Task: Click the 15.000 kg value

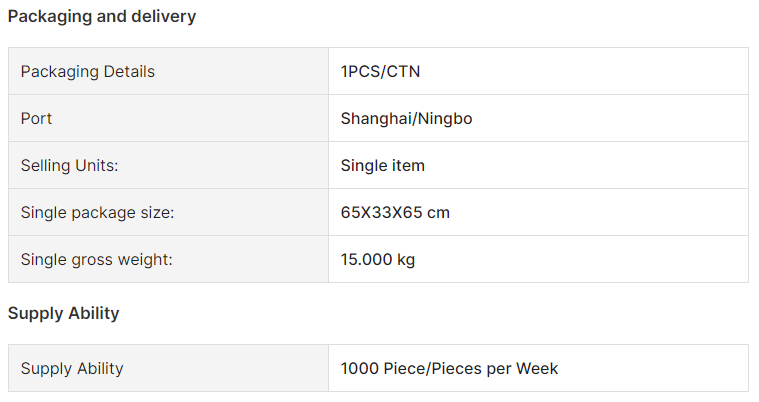Action: [x=378, y=260]
